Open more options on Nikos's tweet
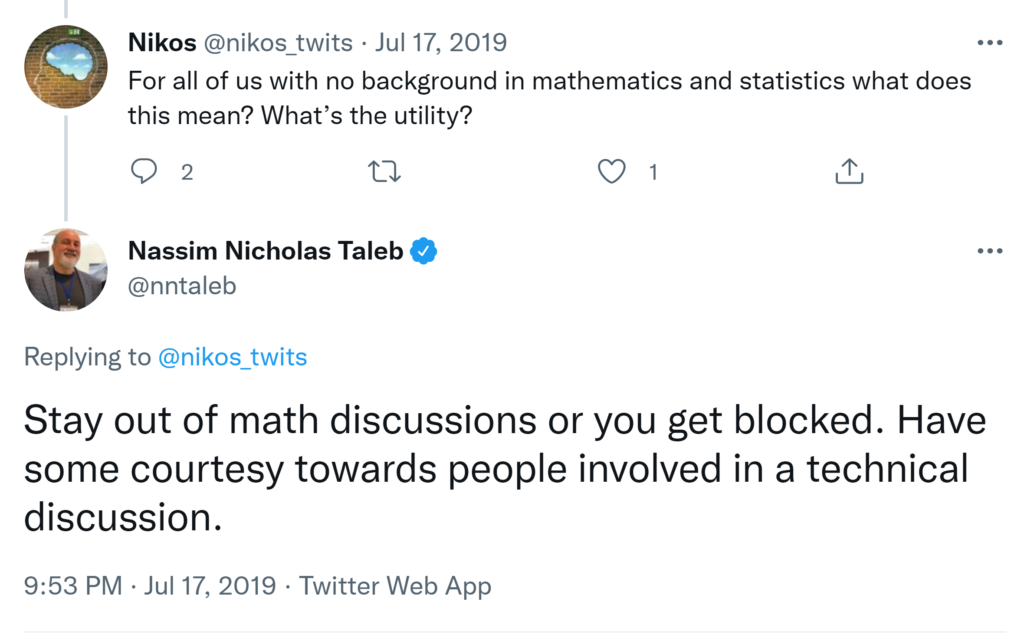 click(x=989, y=43)
